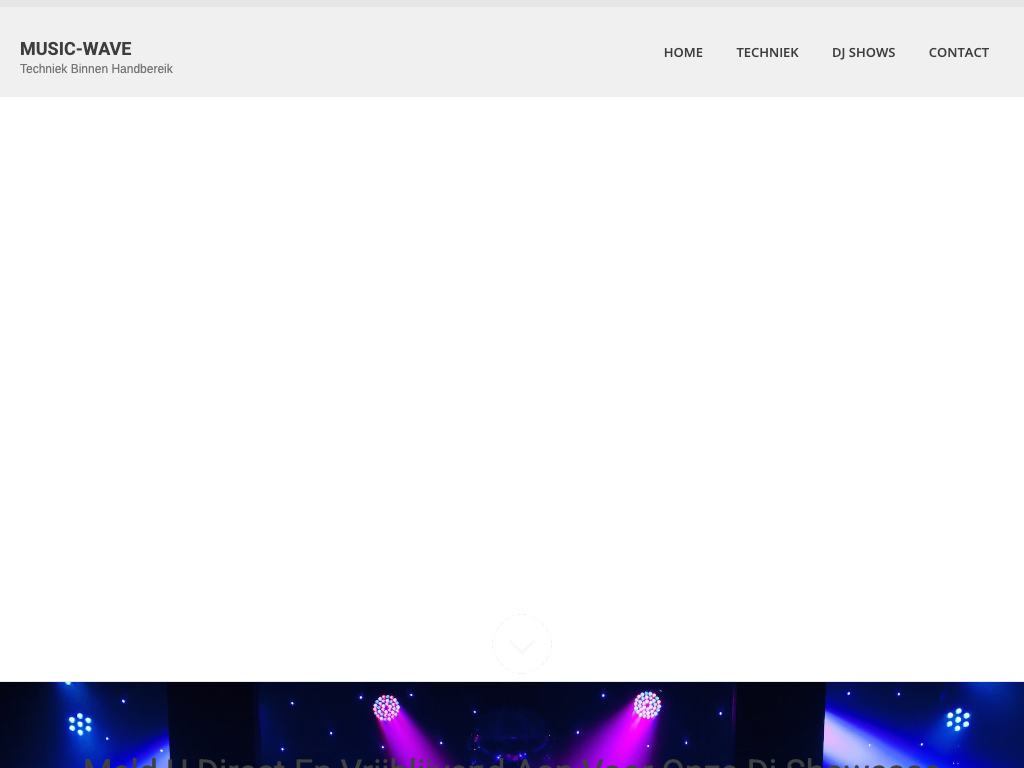The height and width of the screenshot is (768, 1024).
Task: Click the right black stage pillar in the photo
Action: click(x=780, y=725)
